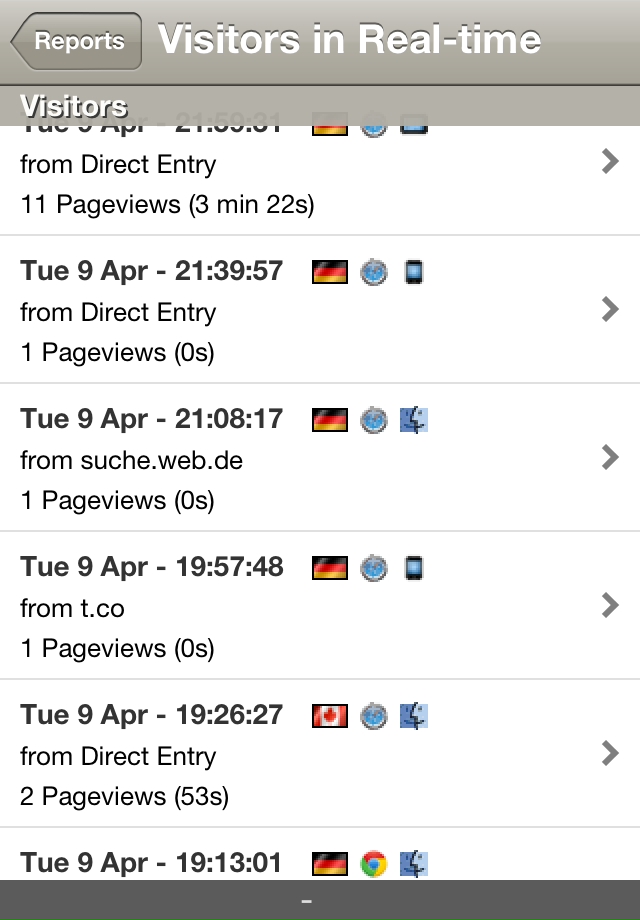640x920 pixels.
Task: Go back to Reports
Action: [76, 41]
